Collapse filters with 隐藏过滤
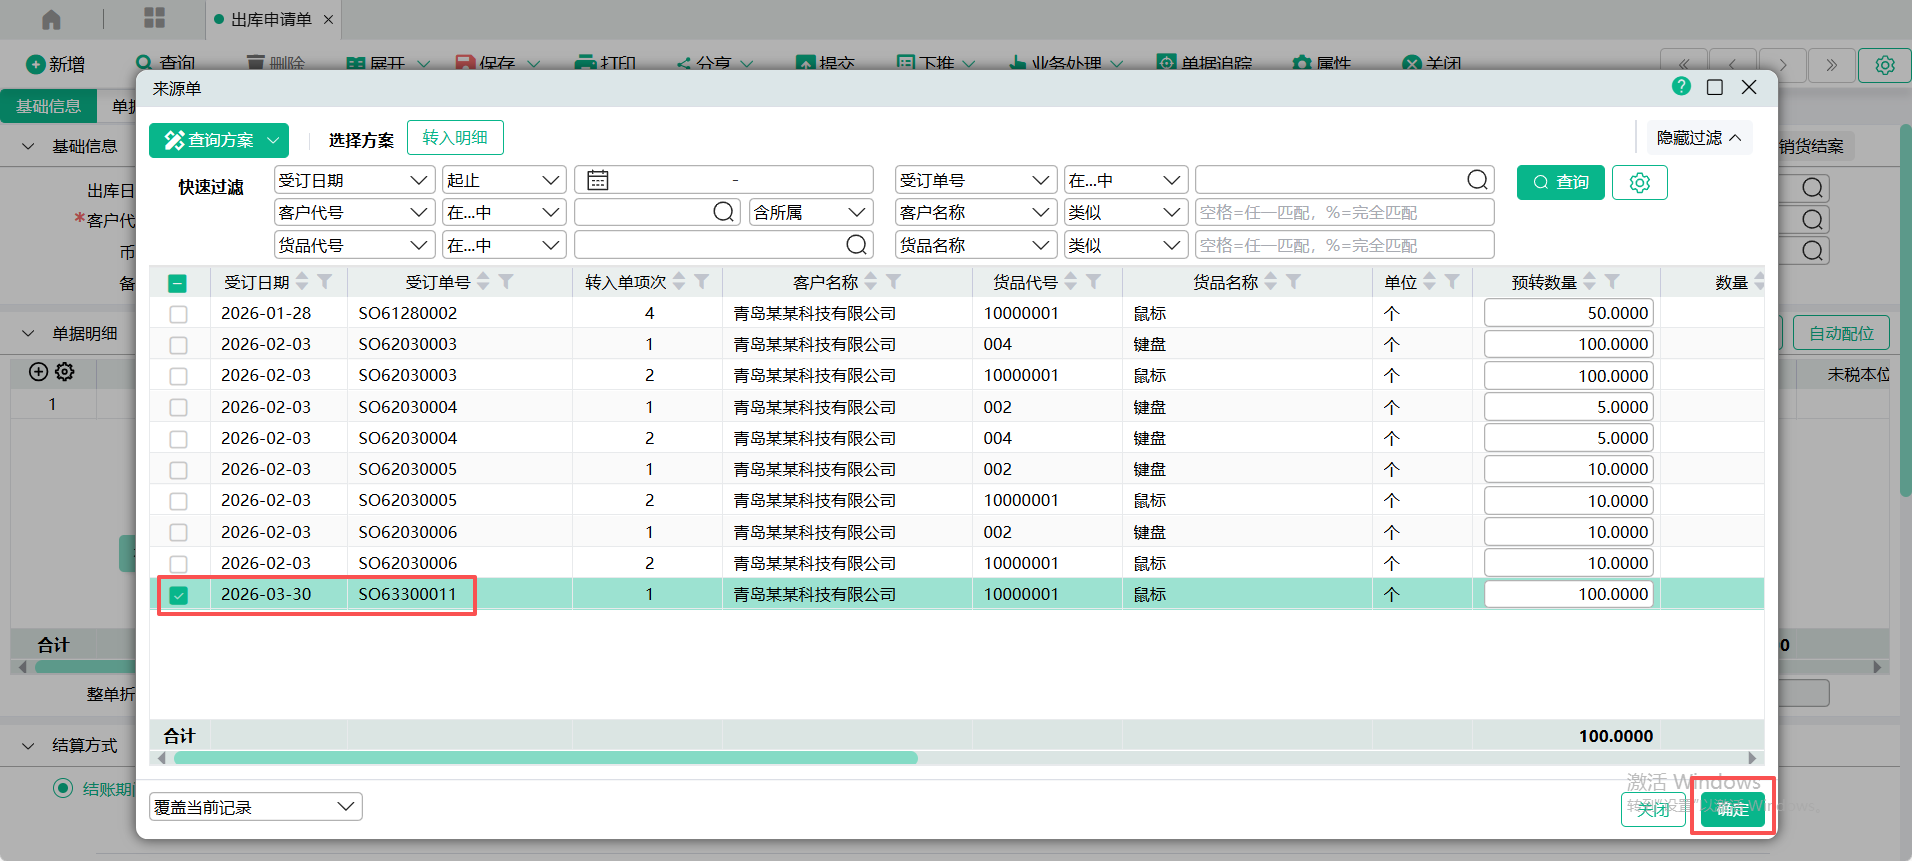Viewport: 1912px width, 861px height. click(1698, 138)
